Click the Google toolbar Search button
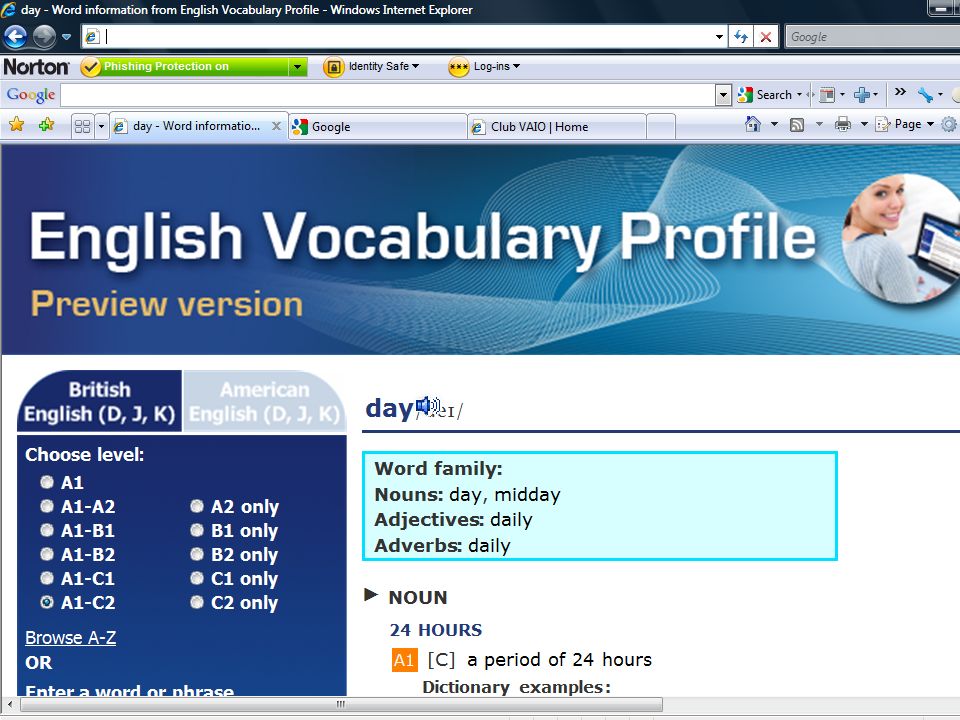960x720 pixels. [769, 95]
